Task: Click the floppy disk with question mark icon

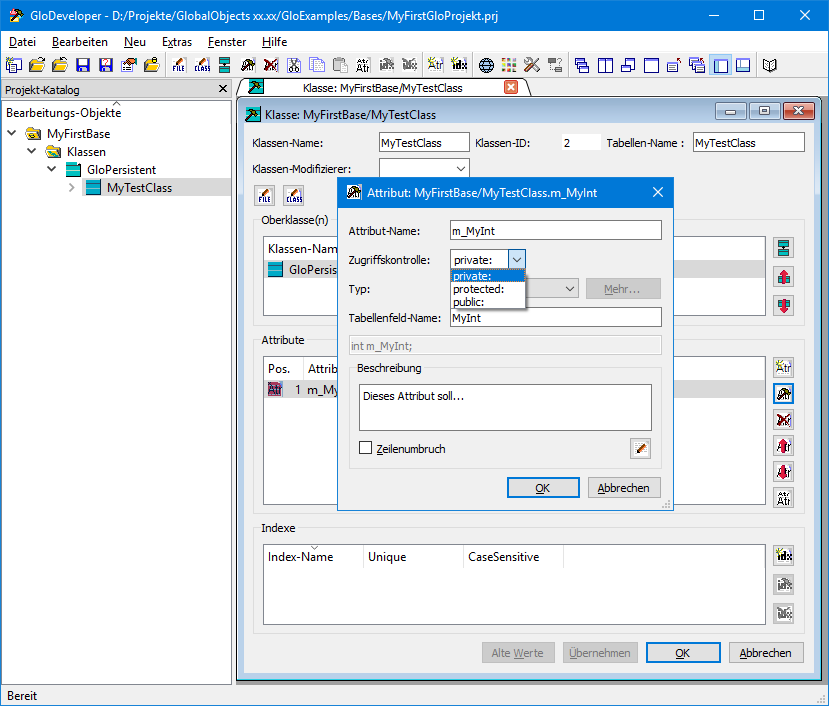Action: [106, 65]
